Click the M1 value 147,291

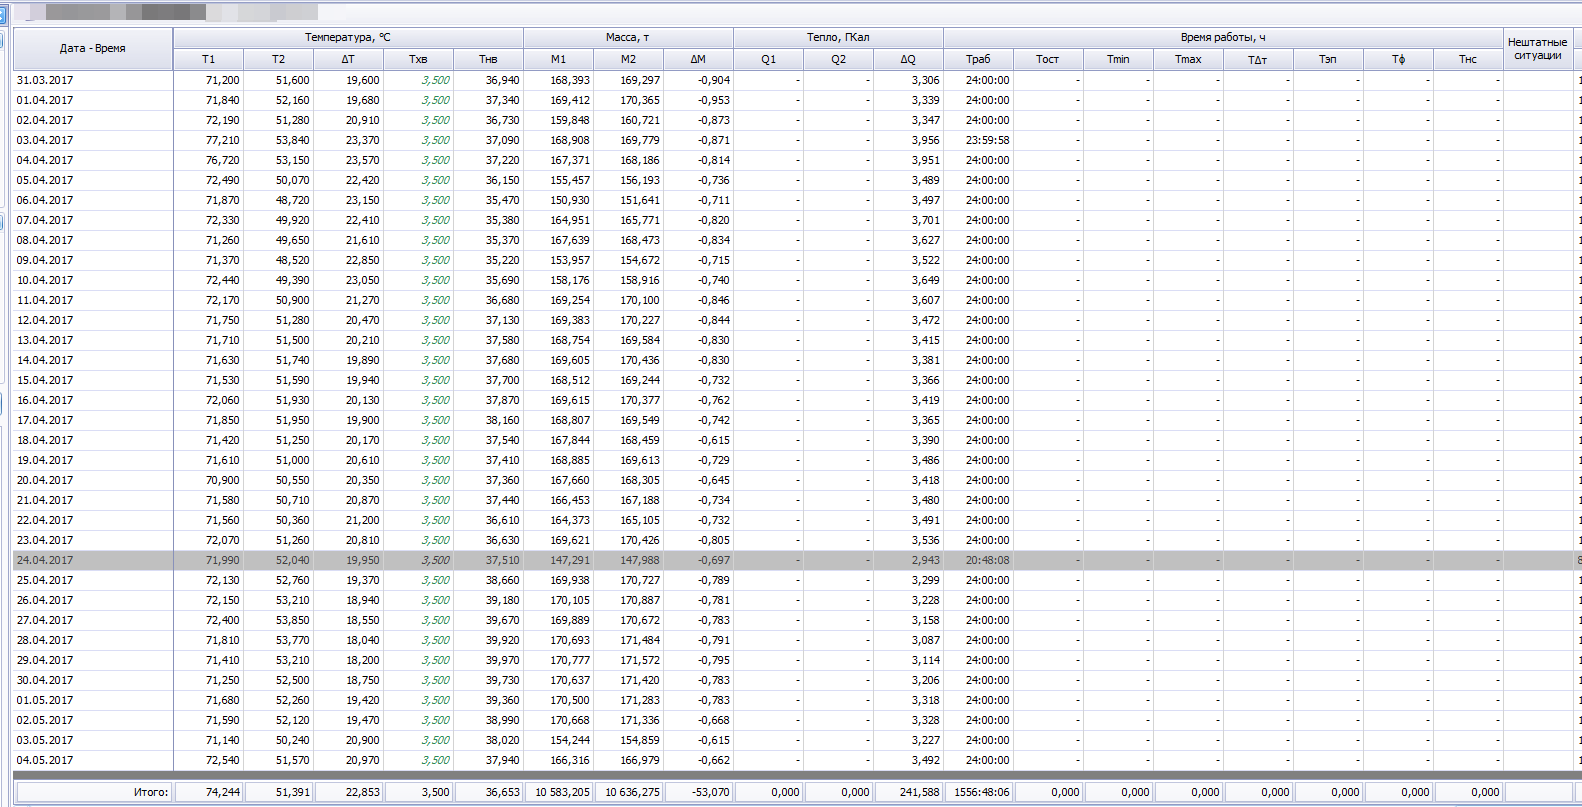pos(570,560)
